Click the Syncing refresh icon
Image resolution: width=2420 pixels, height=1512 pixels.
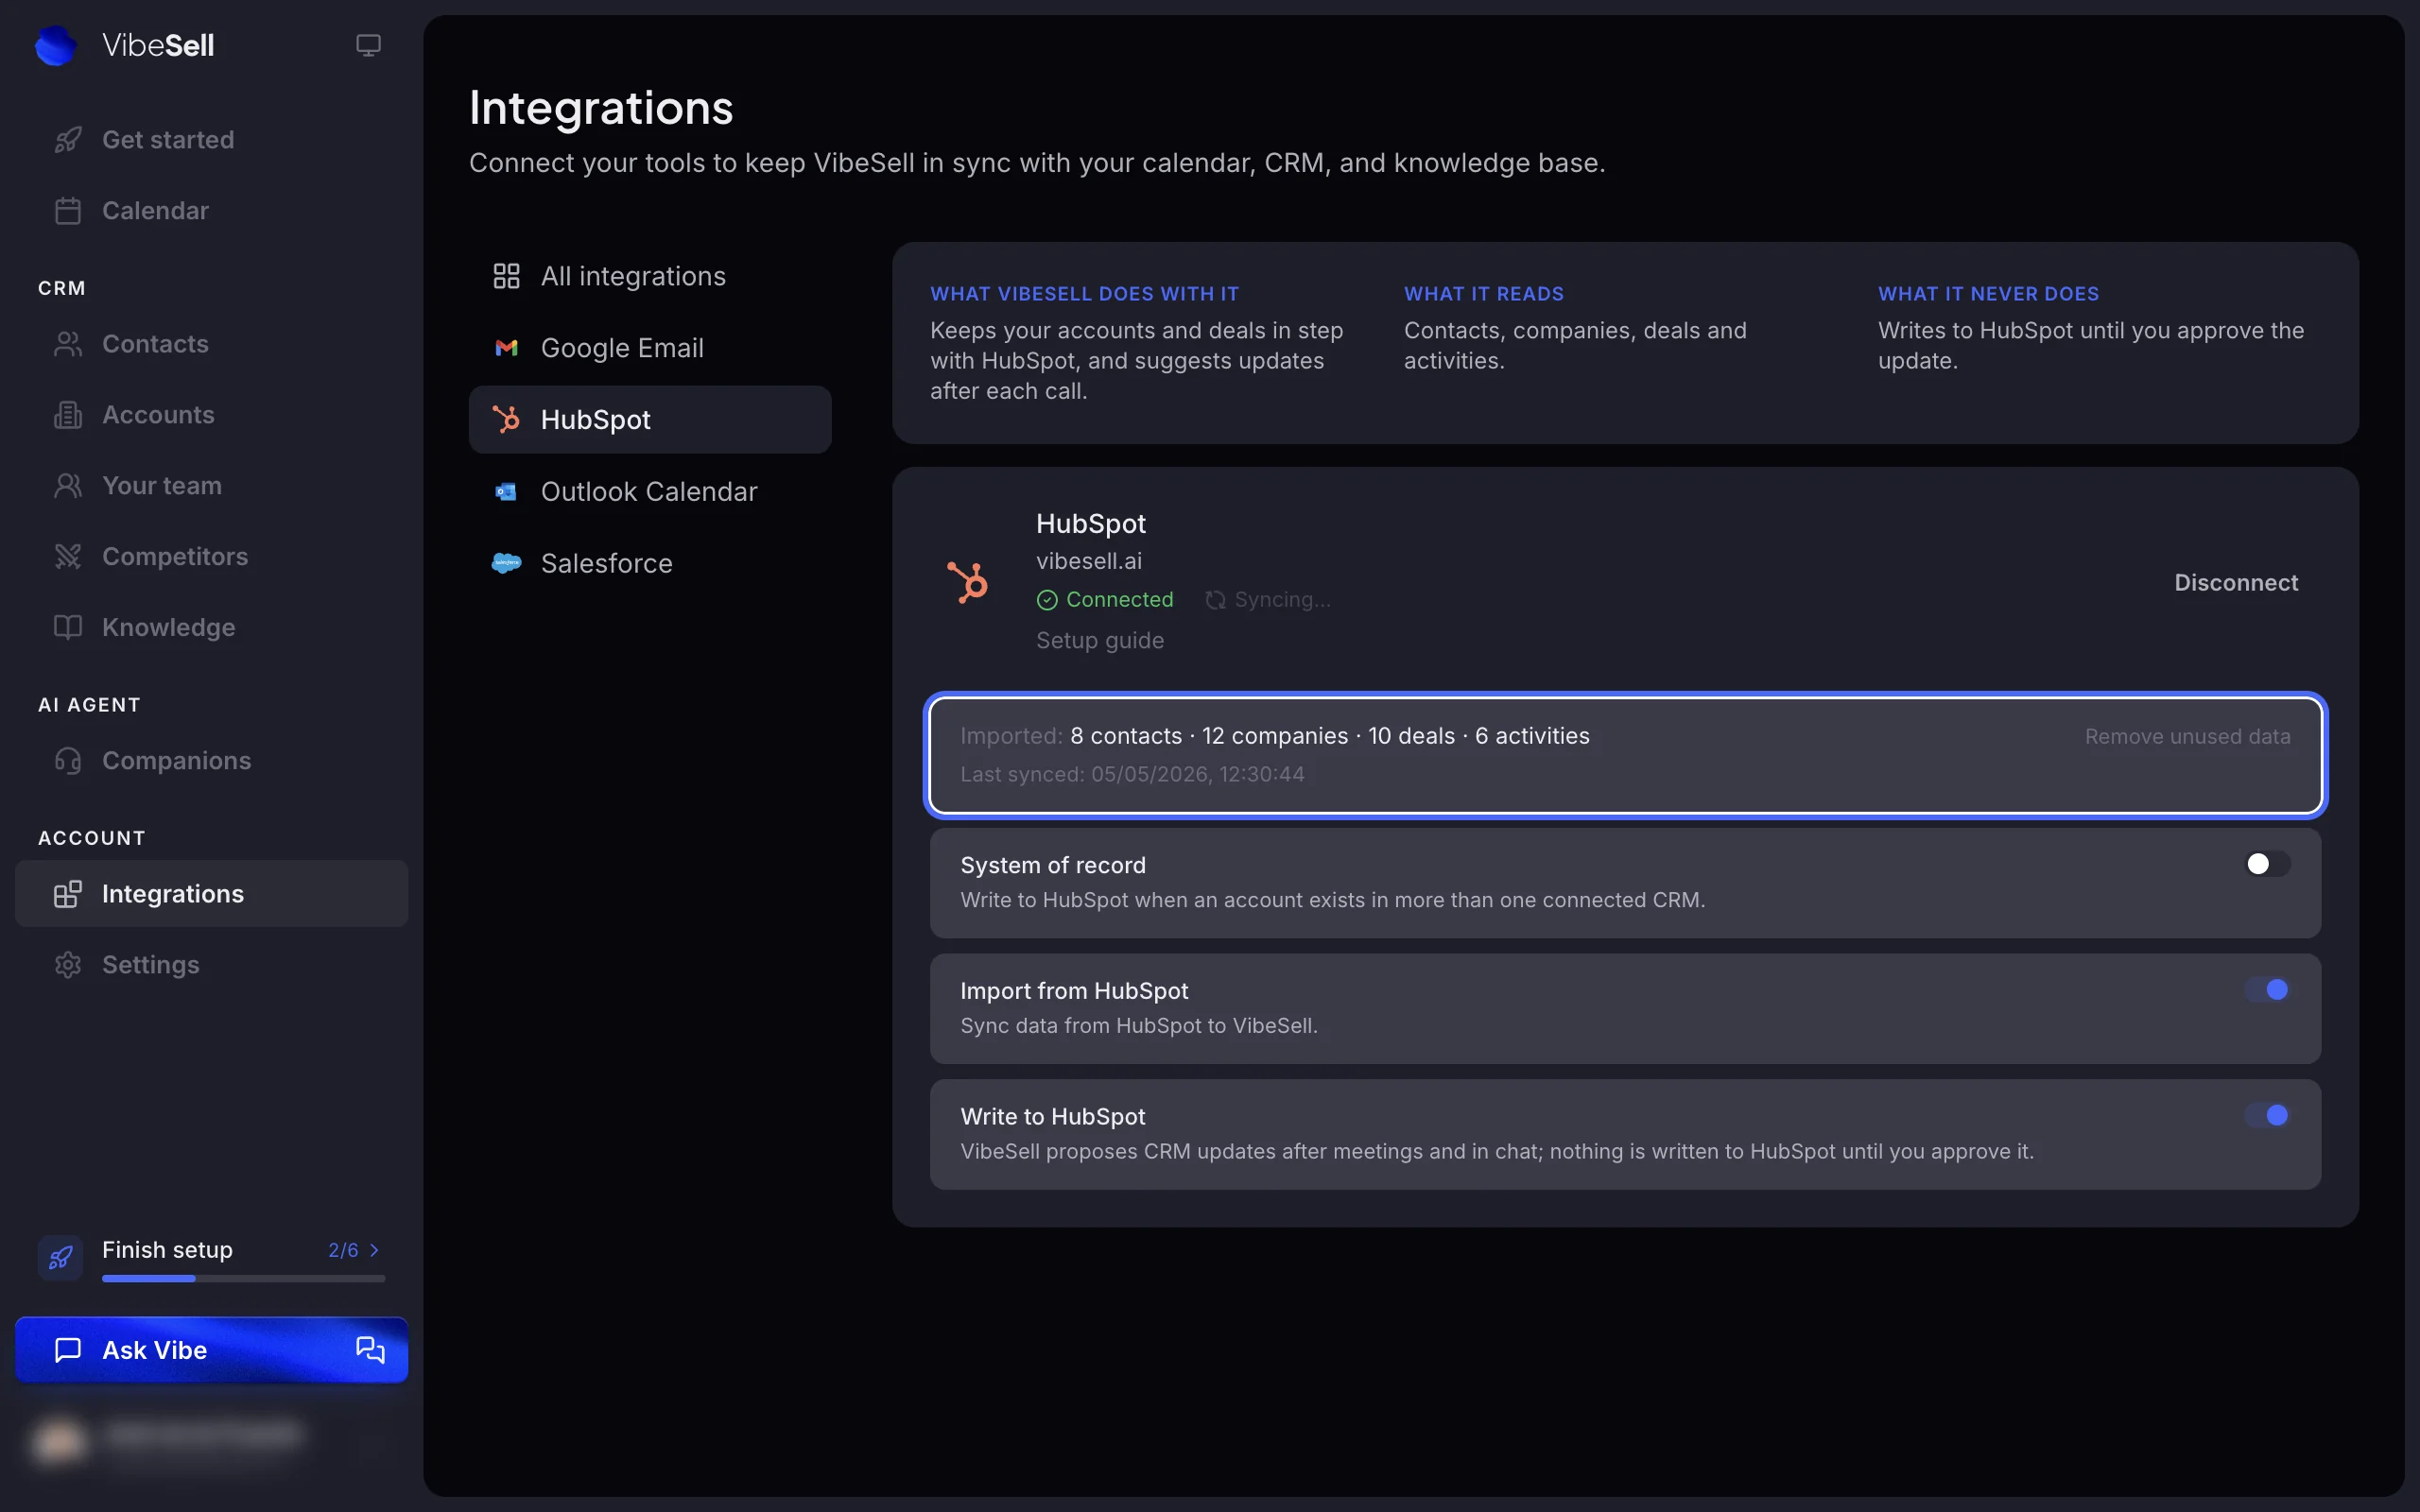pyautogui.click(x=1215, y=600)
